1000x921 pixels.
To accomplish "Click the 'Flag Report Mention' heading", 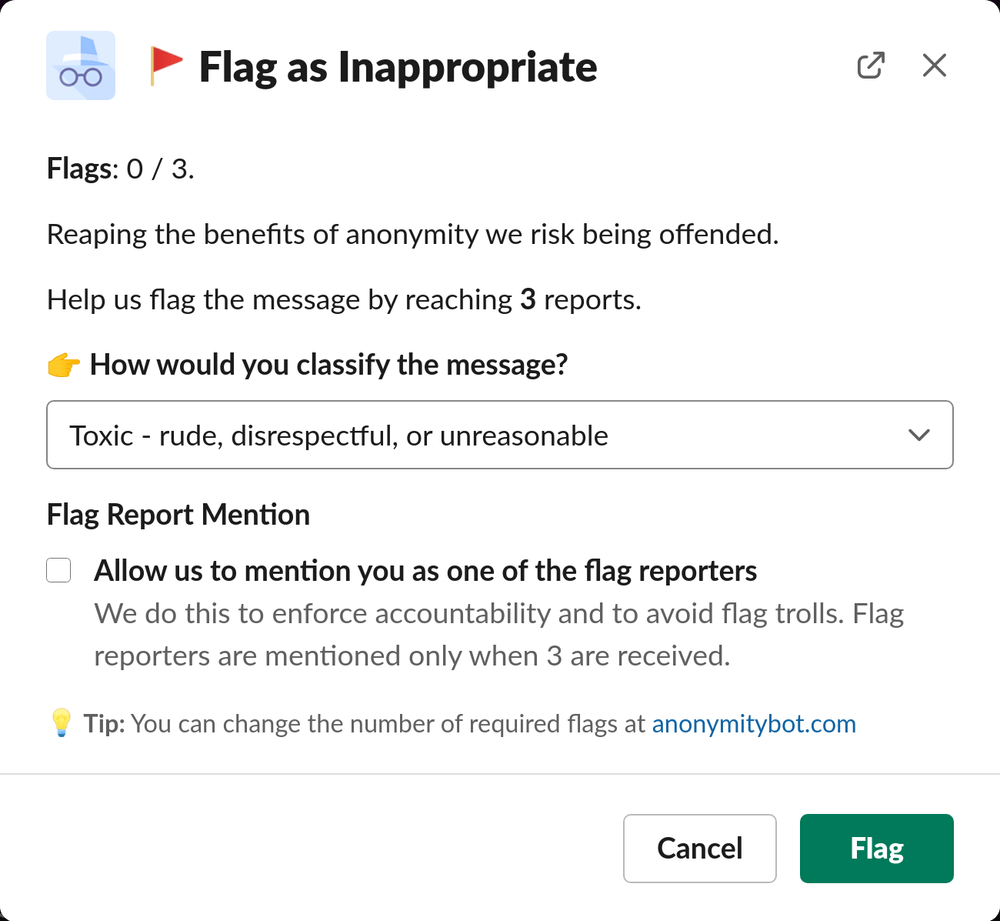I will pyautogui.click(x=177, y=514).
